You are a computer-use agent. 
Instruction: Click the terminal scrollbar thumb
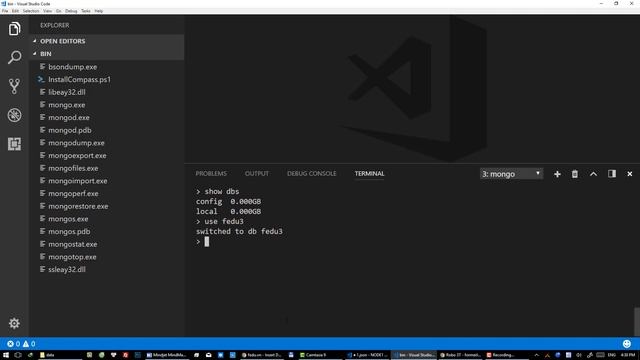pos(637,322)
